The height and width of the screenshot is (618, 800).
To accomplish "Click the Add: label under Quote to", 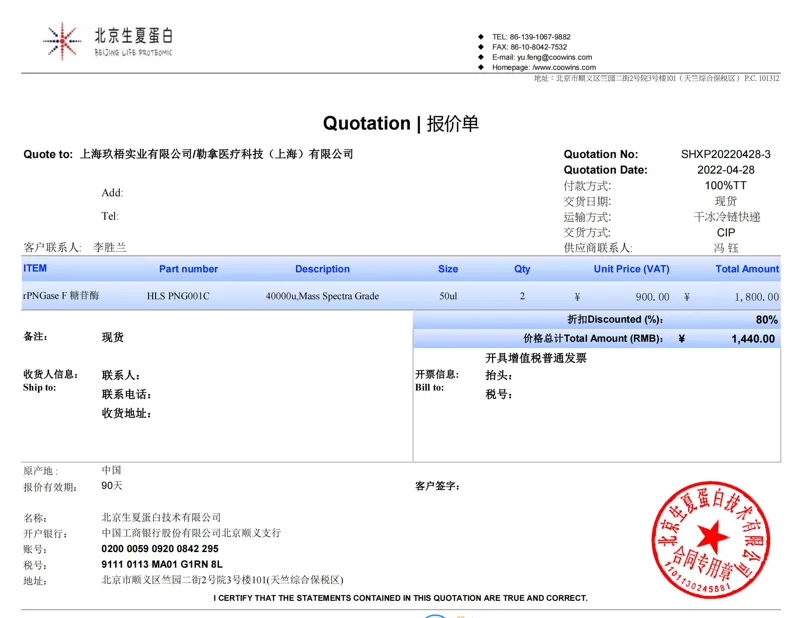I will click(x=112, y=193).
